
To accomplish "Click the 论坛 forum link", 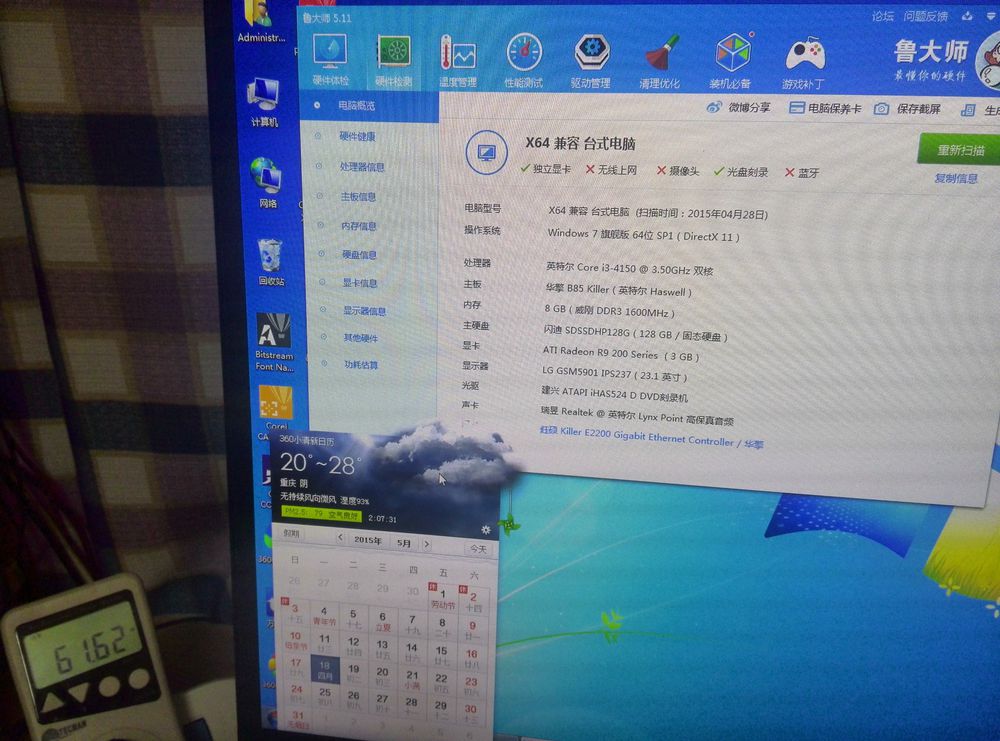I will (883, 17).
